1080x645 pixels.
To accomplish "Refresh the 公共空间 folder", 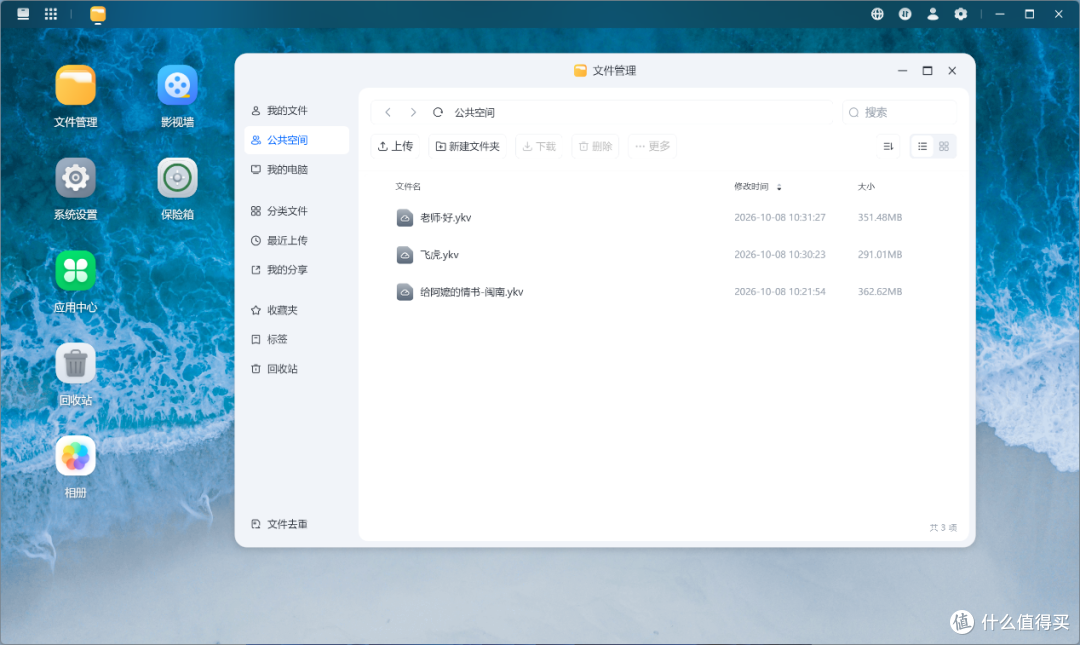I will coord(437,112).
